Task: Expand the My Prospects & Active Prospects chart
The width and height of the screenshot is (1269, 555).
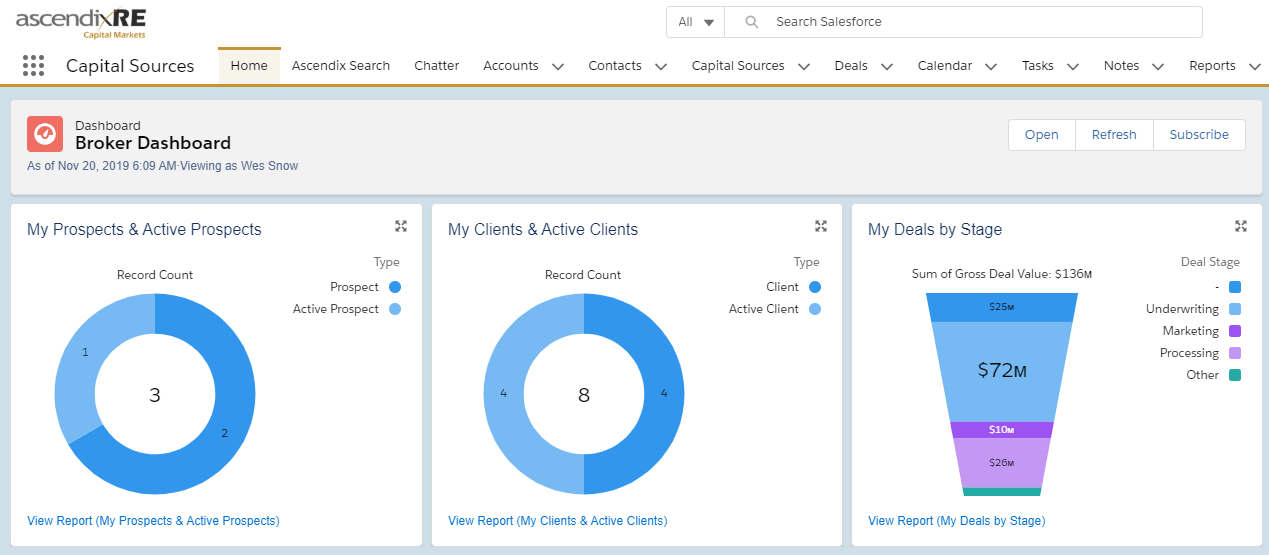Action: tap(401, 226)
